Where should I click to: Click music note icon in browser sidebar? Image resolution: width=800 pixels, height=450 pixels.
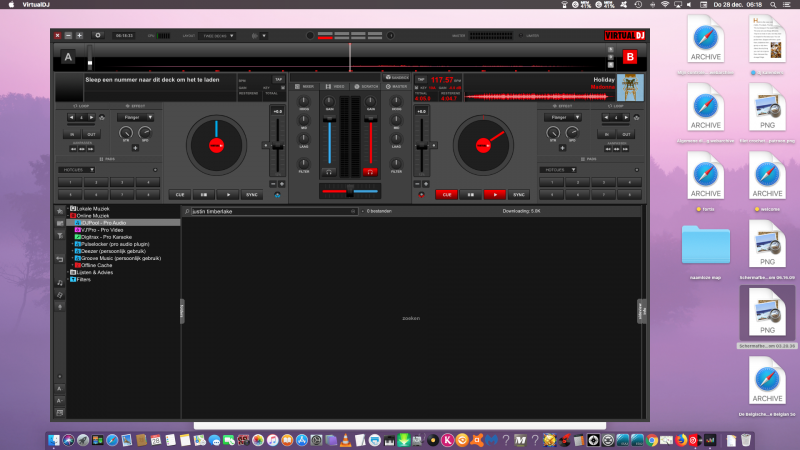(x=60, y=283)
